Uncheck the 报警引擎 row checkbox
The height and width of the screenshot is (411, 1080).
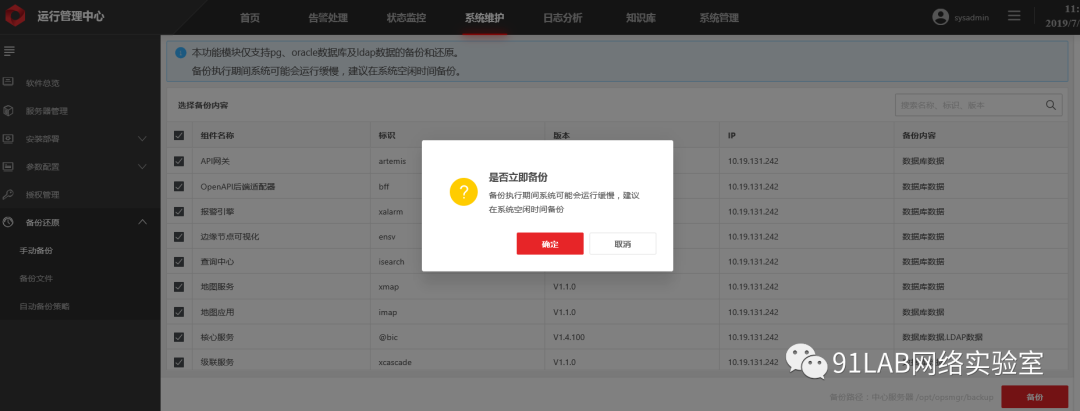[179, 211]
